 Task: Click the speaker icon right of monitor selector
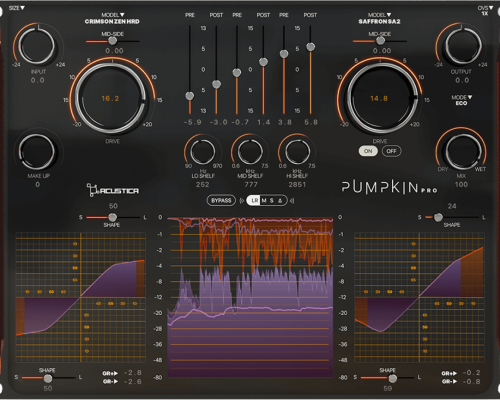click(x=292, y=201)
